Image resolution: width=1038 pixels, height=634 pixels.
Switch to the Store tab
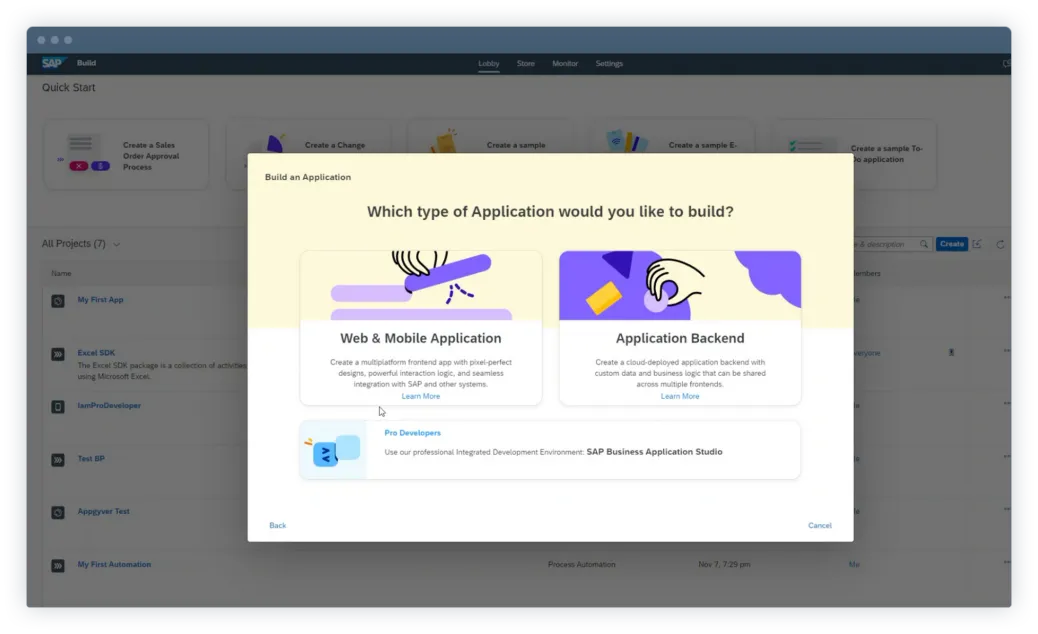(526, 64)
